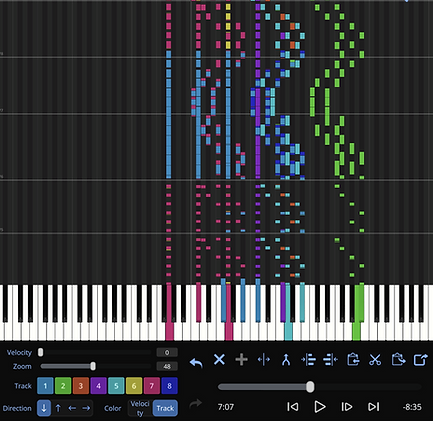Click the Zoom label
Viewport: 433px width, 421px height.
[22, 366]
